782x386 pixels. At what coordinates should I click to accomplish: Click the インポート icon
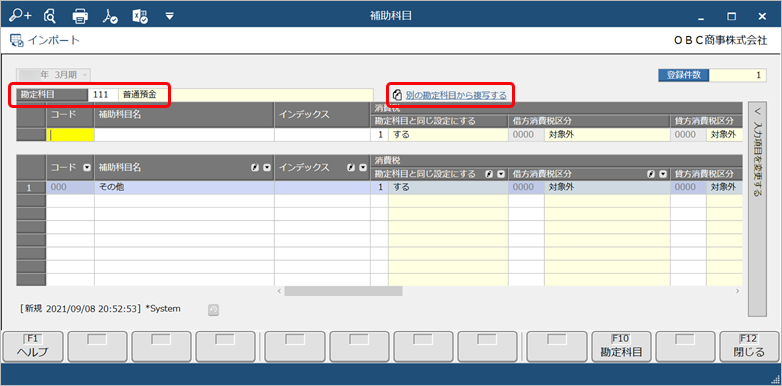[16, 40]
